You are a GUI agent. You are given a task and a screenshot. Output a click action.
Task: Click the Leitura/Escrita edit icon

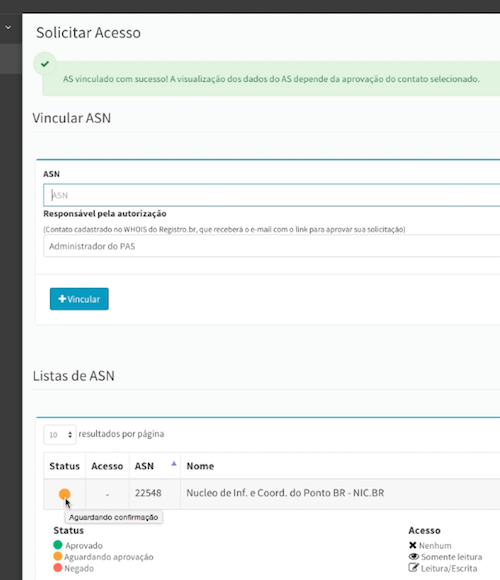413,567
